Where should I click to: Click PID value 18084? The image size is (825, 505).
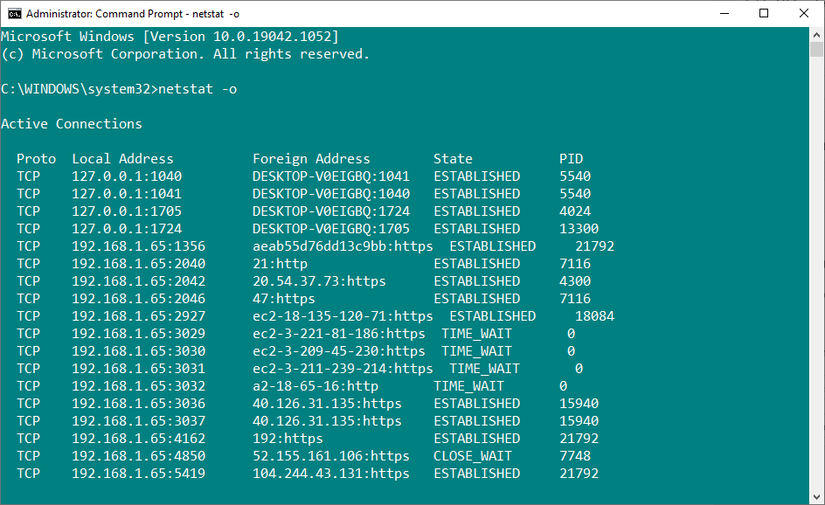point(595,316)
